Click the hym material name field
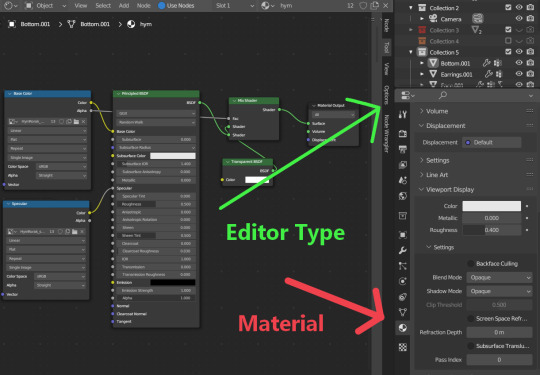540x375 pixels. pyautogui.click(x=310, y=6)
